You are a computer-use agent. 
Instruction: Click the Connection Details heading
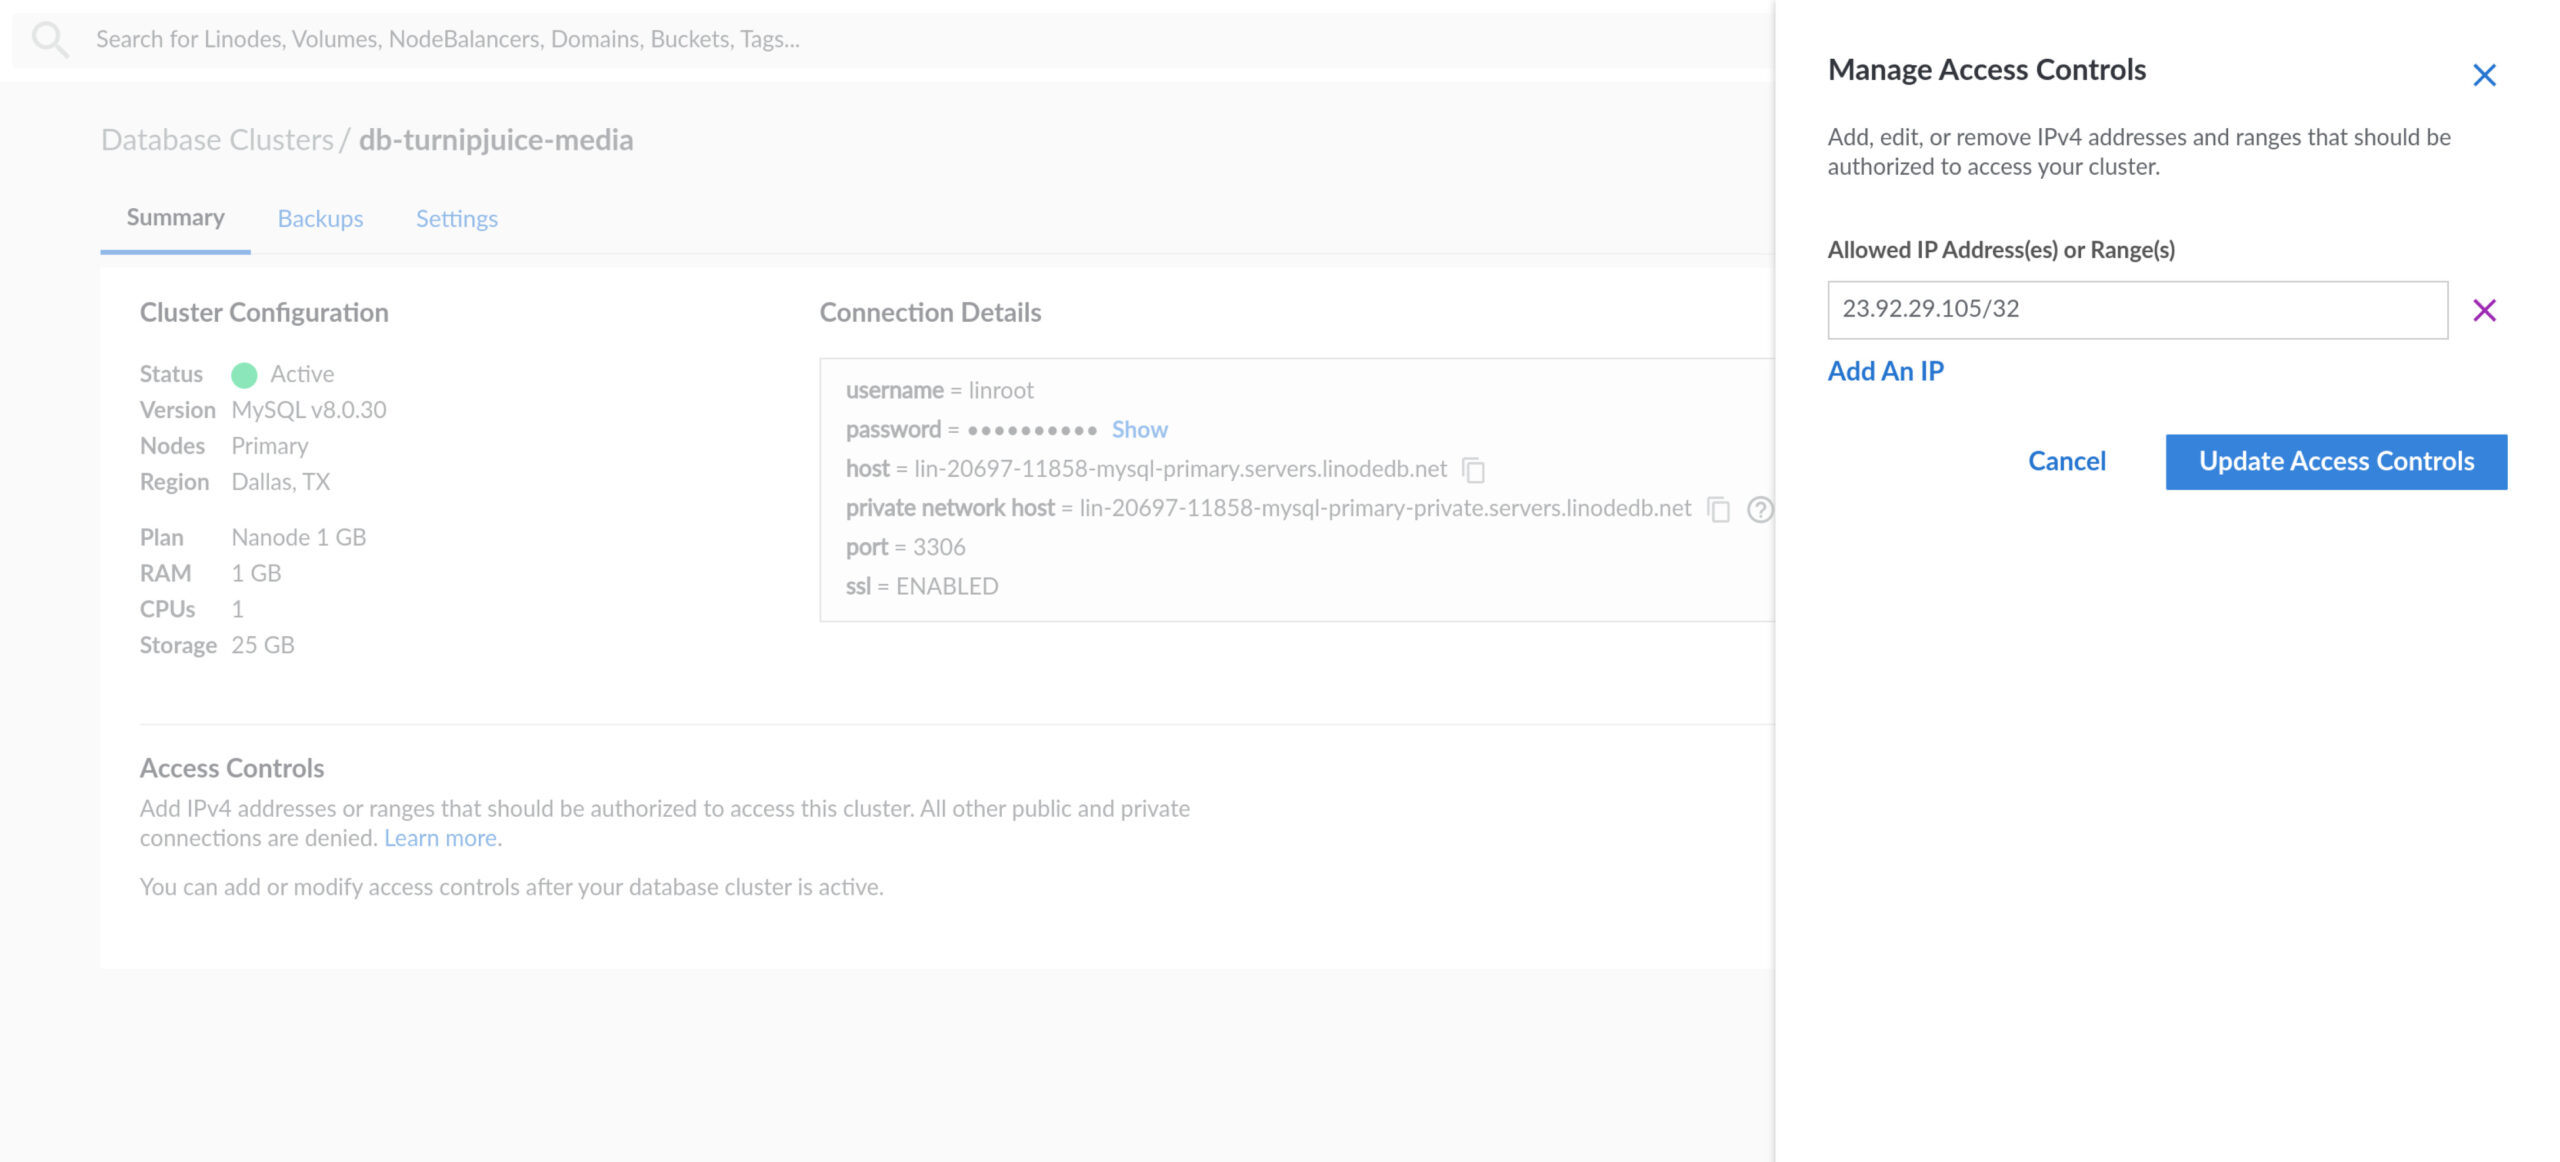pos(930,313)
